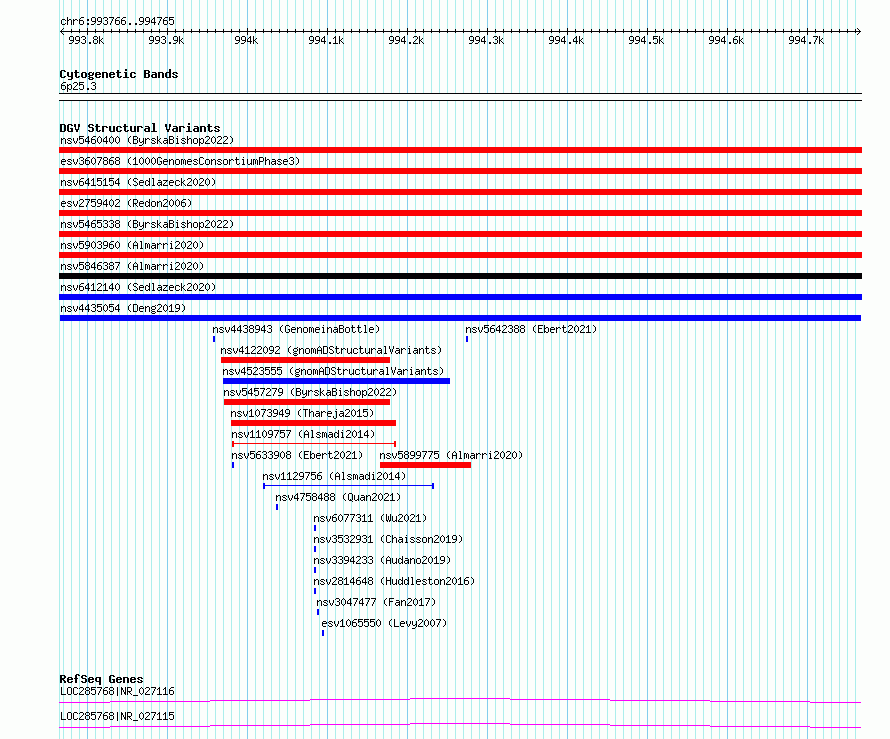890x739 pixels.
Task: Click the RefSeq Genes track title
Action: [101, 679]
